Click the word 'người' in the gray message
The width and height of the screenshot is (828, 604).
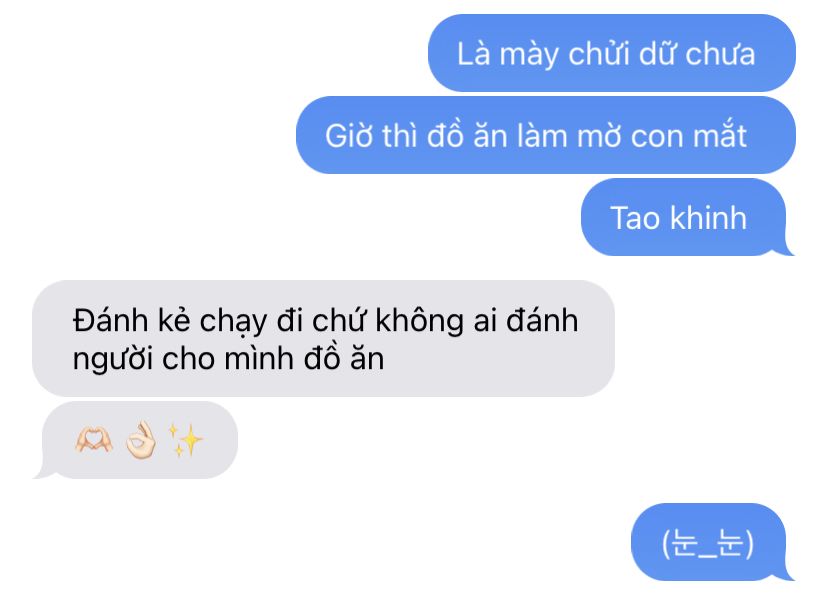click(113, 360)
